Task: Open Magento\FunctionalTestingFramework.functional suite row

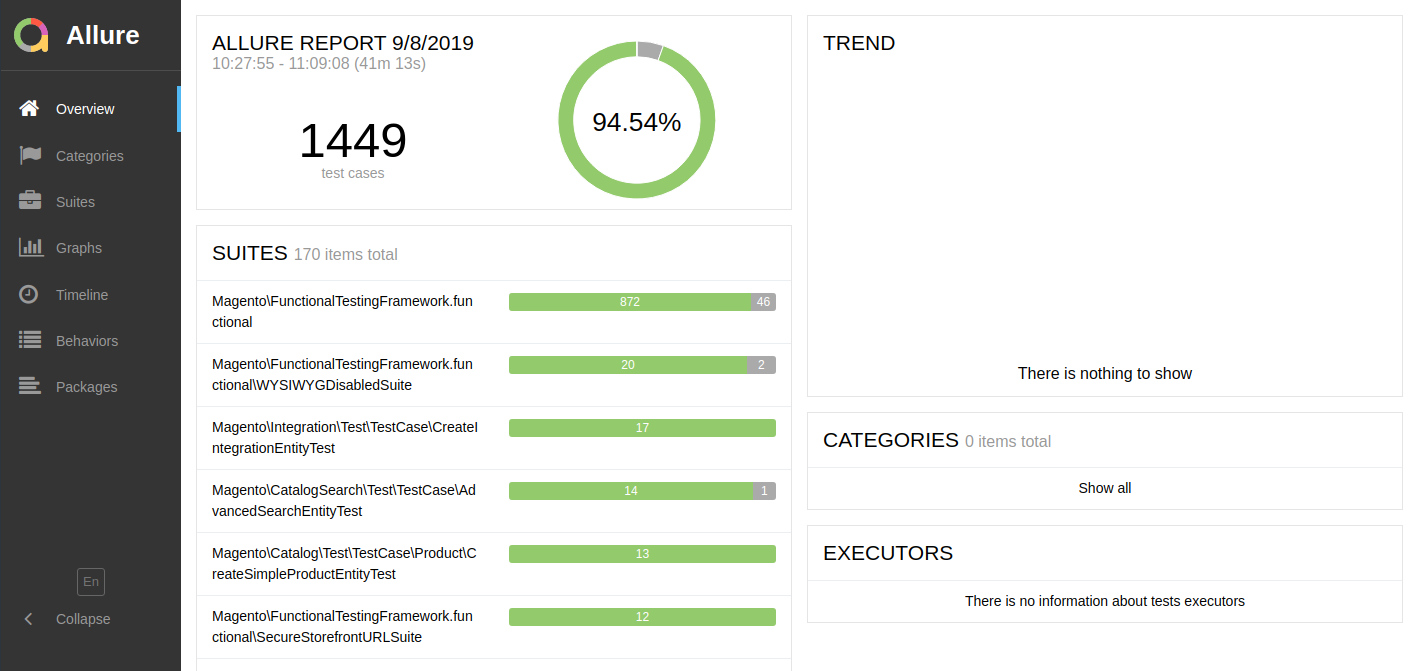Action: (x=494, y=312)
